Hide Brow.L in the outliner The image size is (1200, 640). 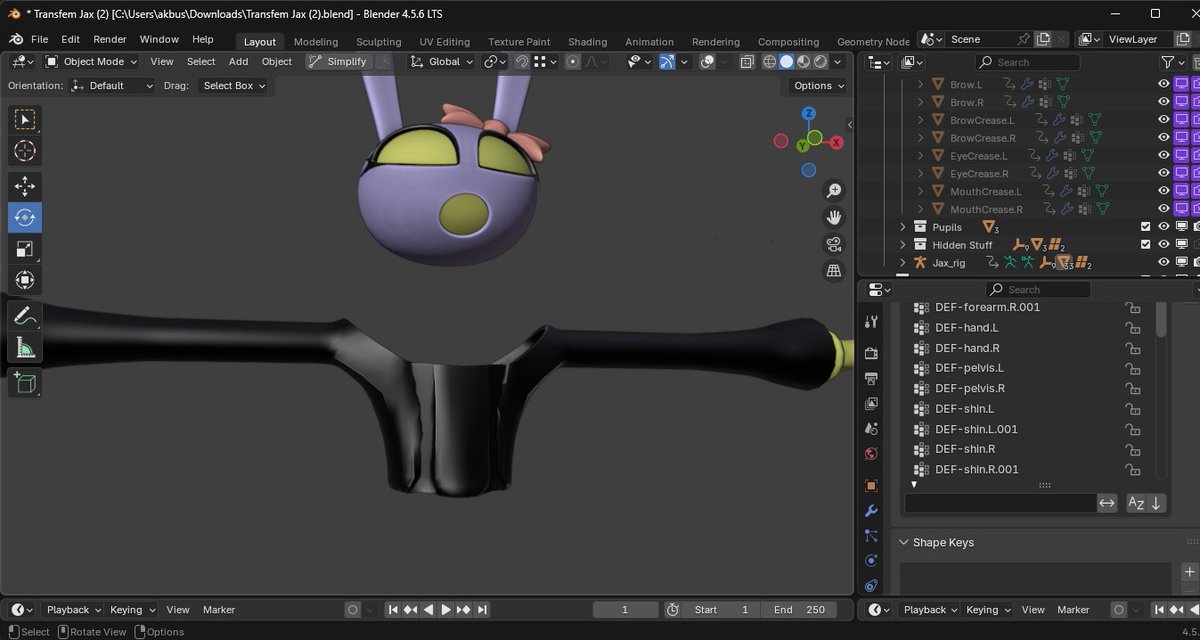pos(1163,84)
